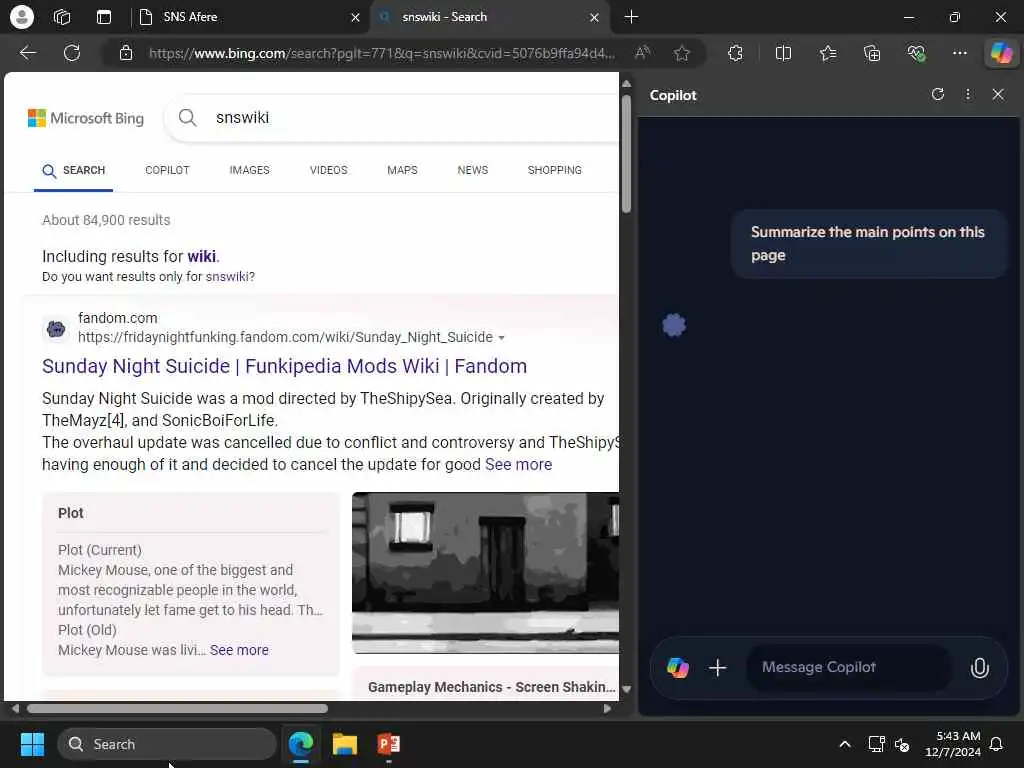Start voice input with microphone icon
The width and height of the screenshot is (1024, 768).
(x=980, y=667)
